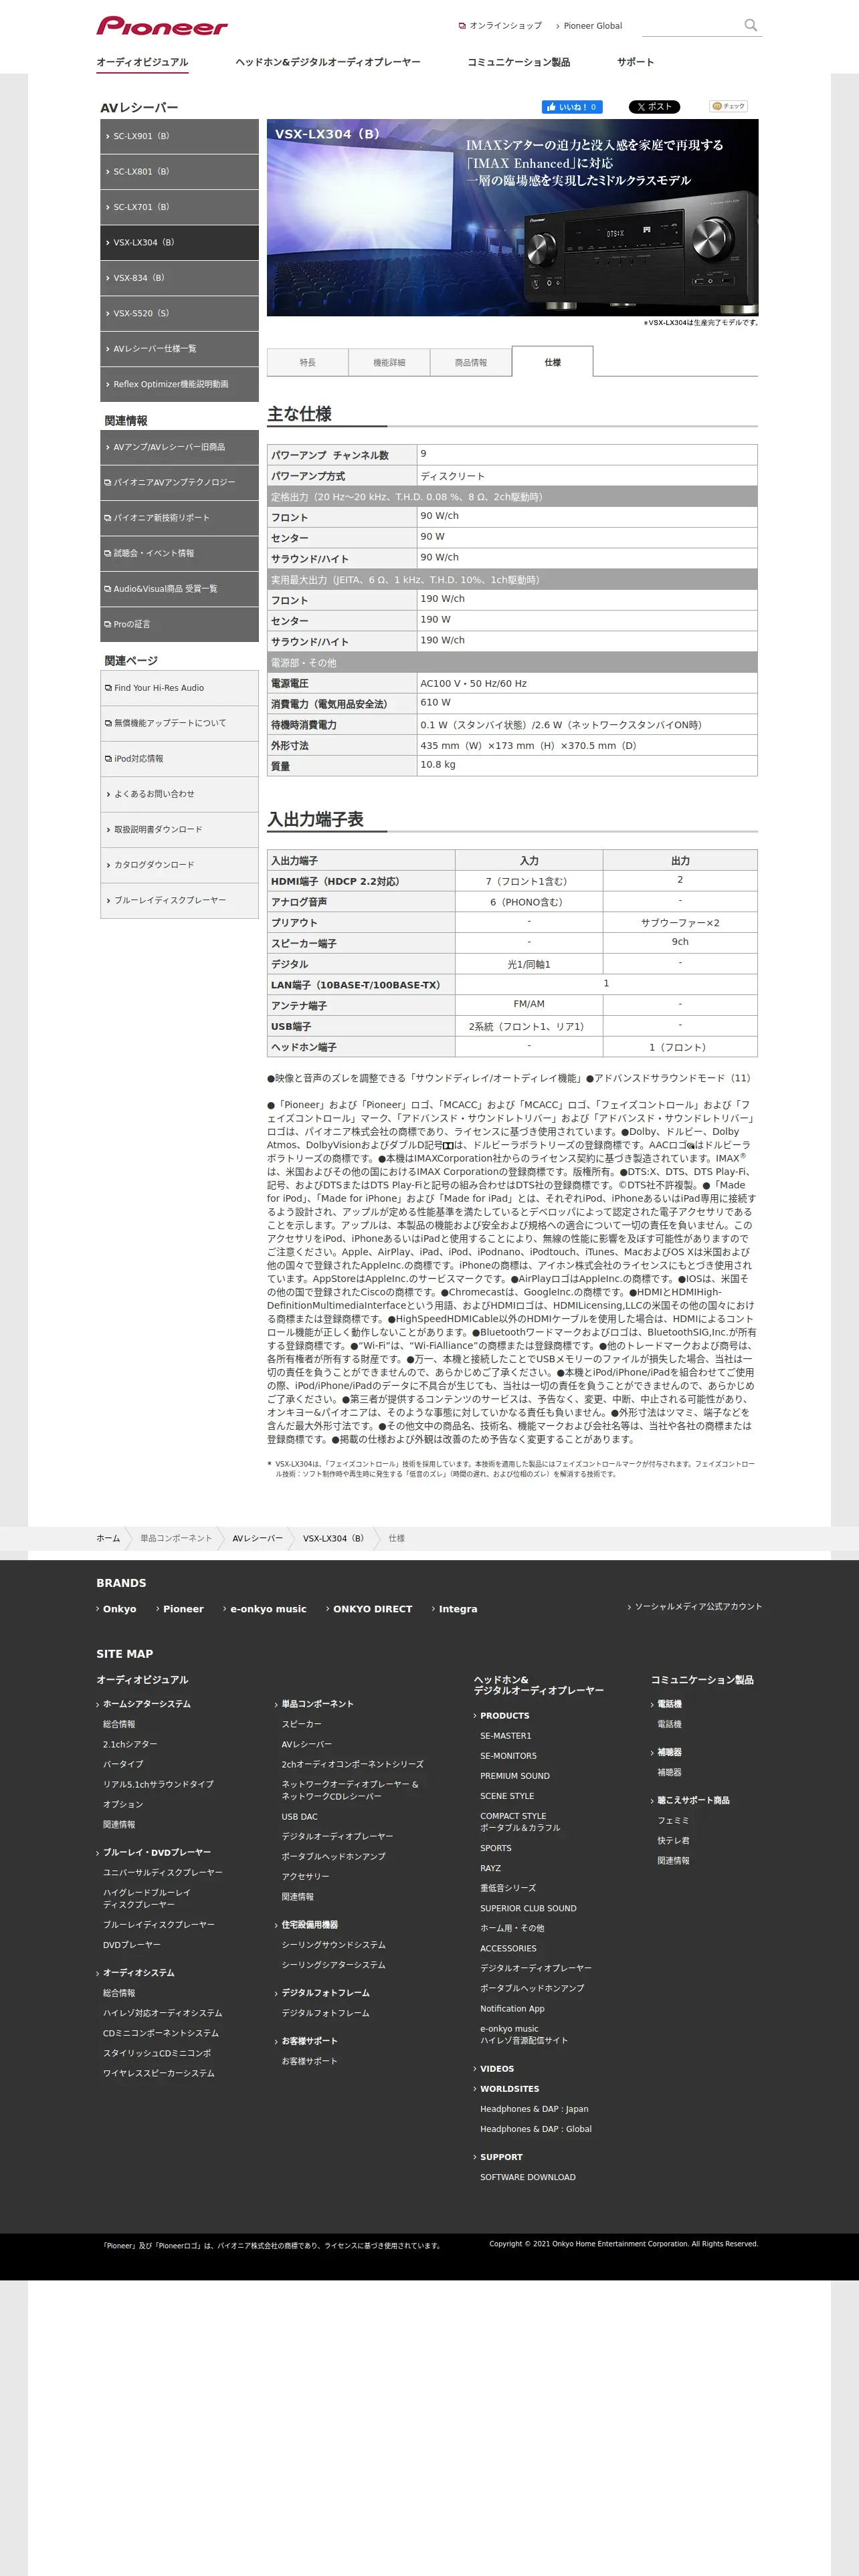Select the 仕様 tab

[552, 361]
